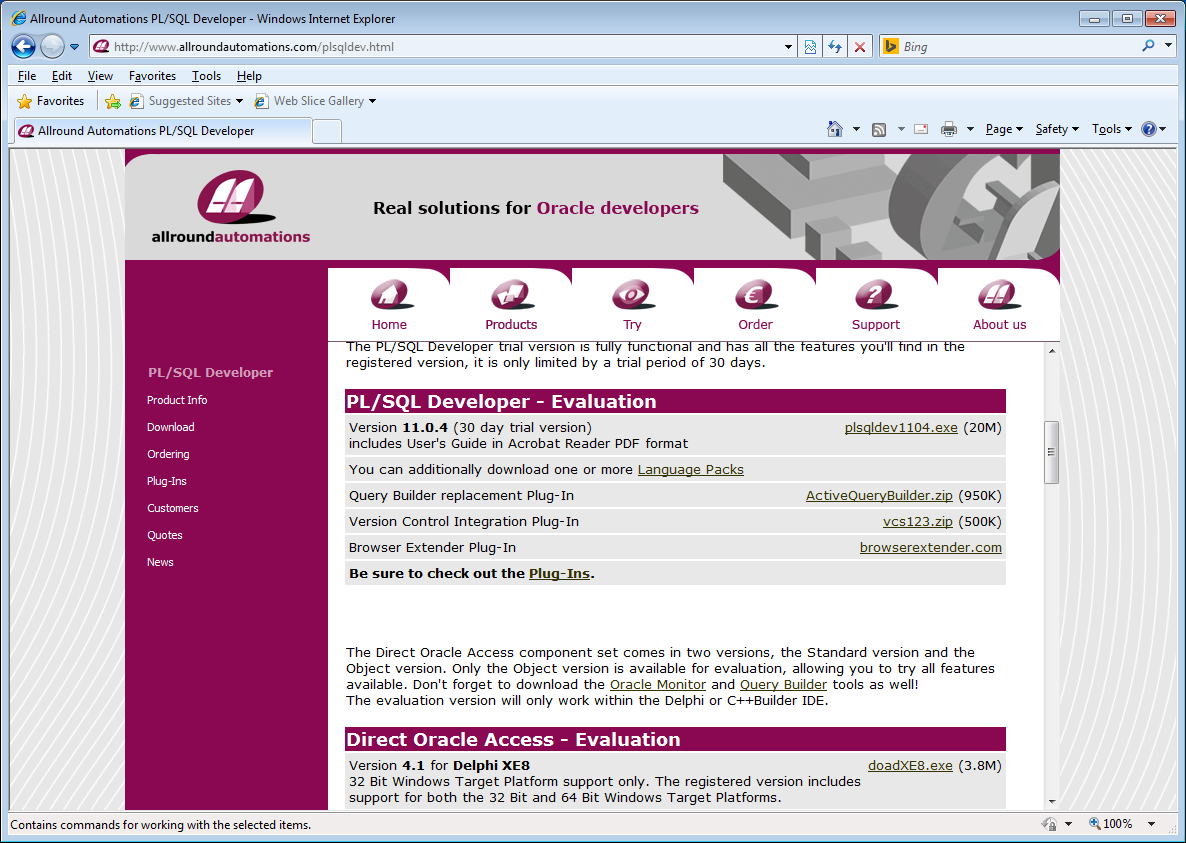Open the Language Packs link

coord(691,470)
